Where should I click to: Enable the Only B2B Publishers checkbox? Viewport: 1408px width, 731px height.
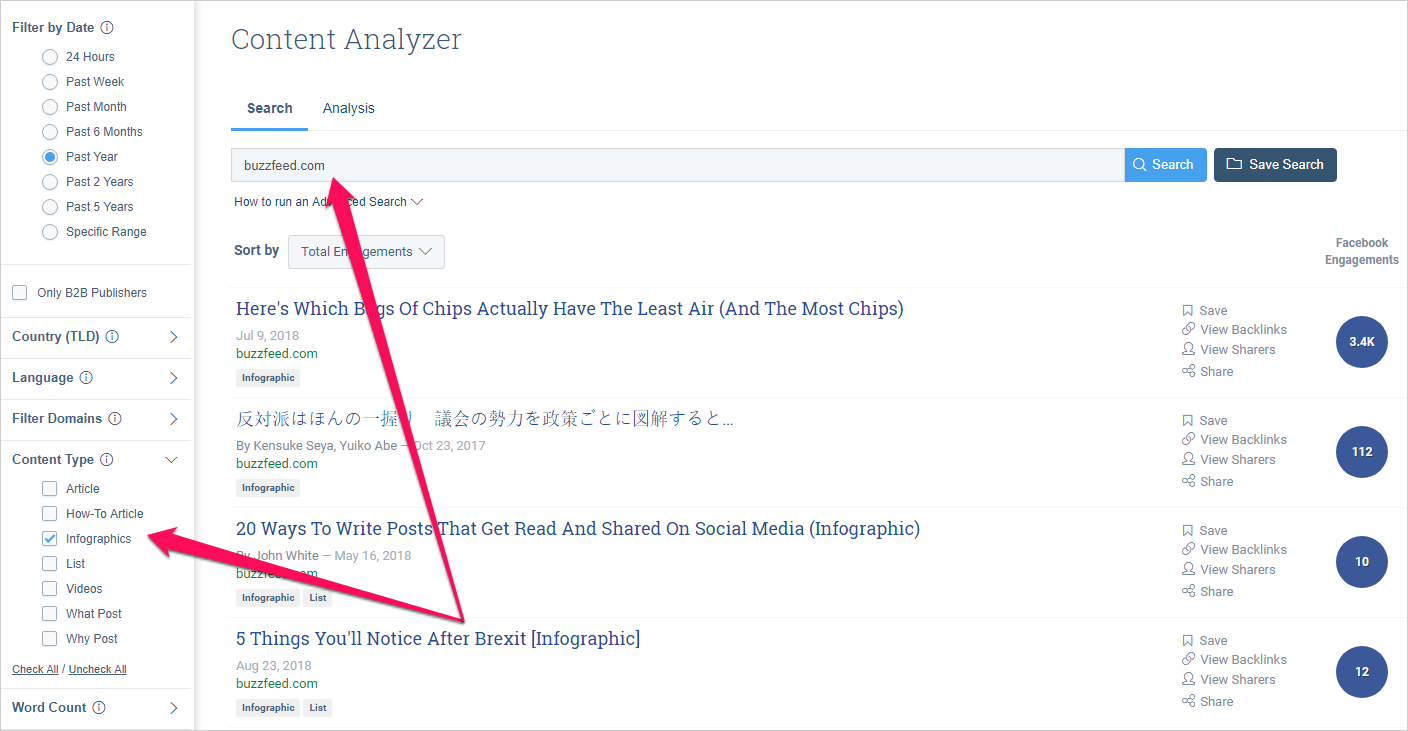click(x=20, y=293)
